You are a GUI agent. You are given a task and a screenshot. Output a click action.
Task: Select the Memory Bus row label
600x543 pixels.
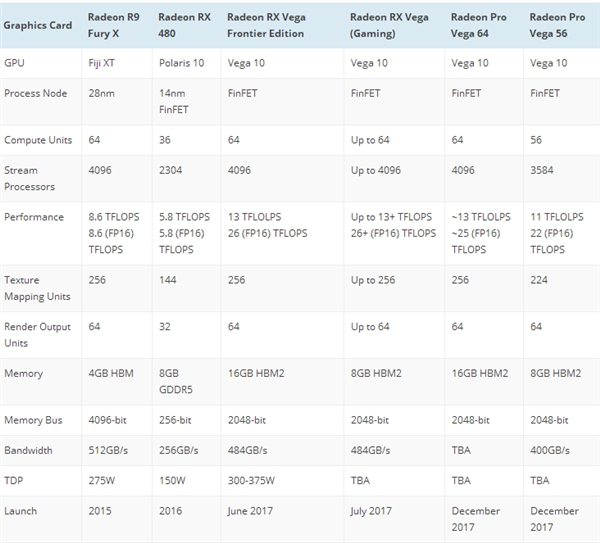point(34,420)
